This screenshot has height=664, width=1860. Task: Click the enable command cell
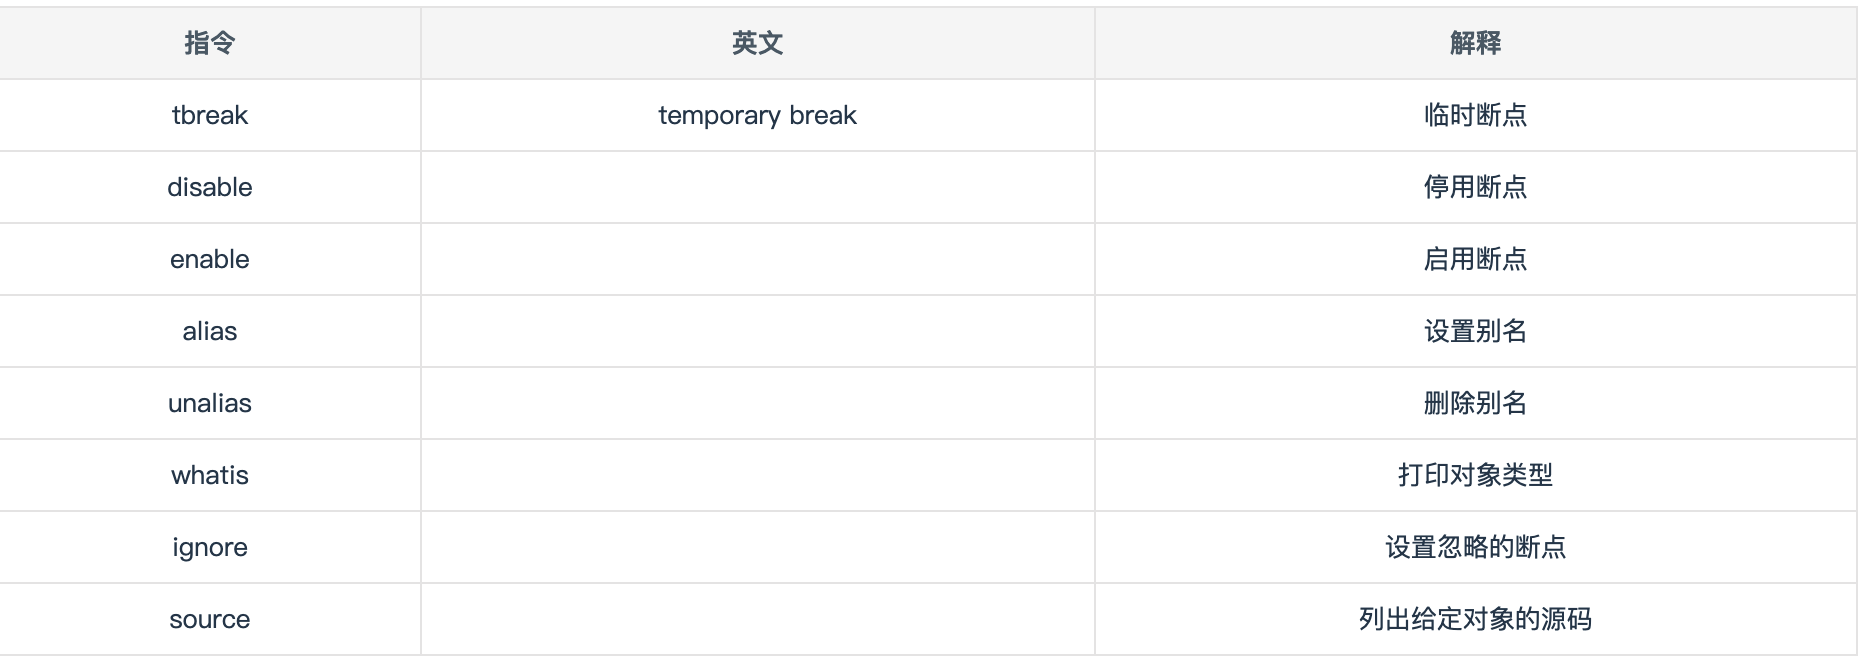[x=210, y=259]
